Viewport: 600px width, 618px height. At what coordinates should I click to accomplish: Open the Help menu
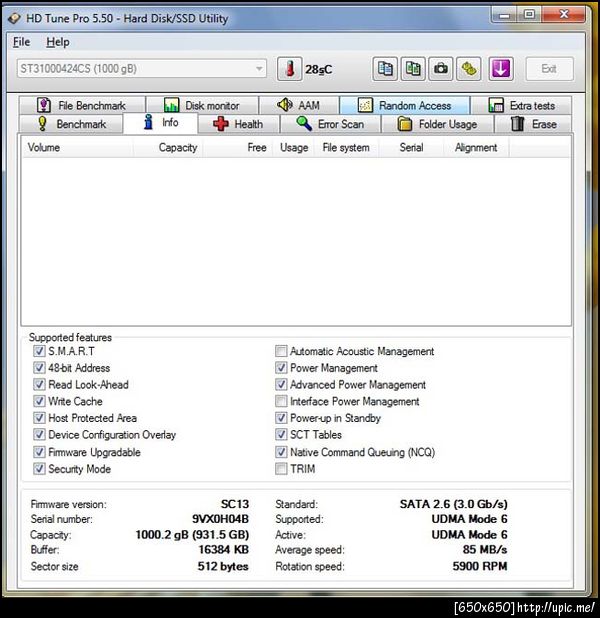pyautogui.click(x=58, y=42)
